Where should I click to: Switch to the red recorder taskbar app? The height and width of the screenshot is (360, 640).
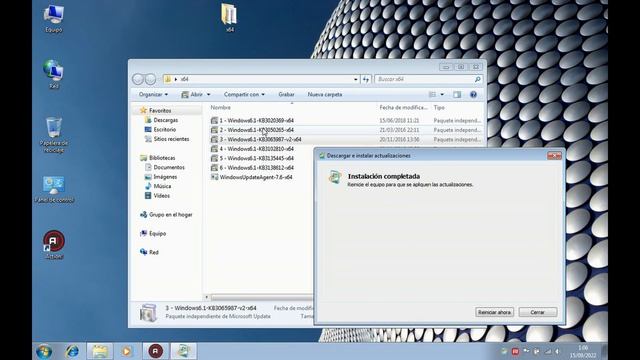(x=155, y=351)
